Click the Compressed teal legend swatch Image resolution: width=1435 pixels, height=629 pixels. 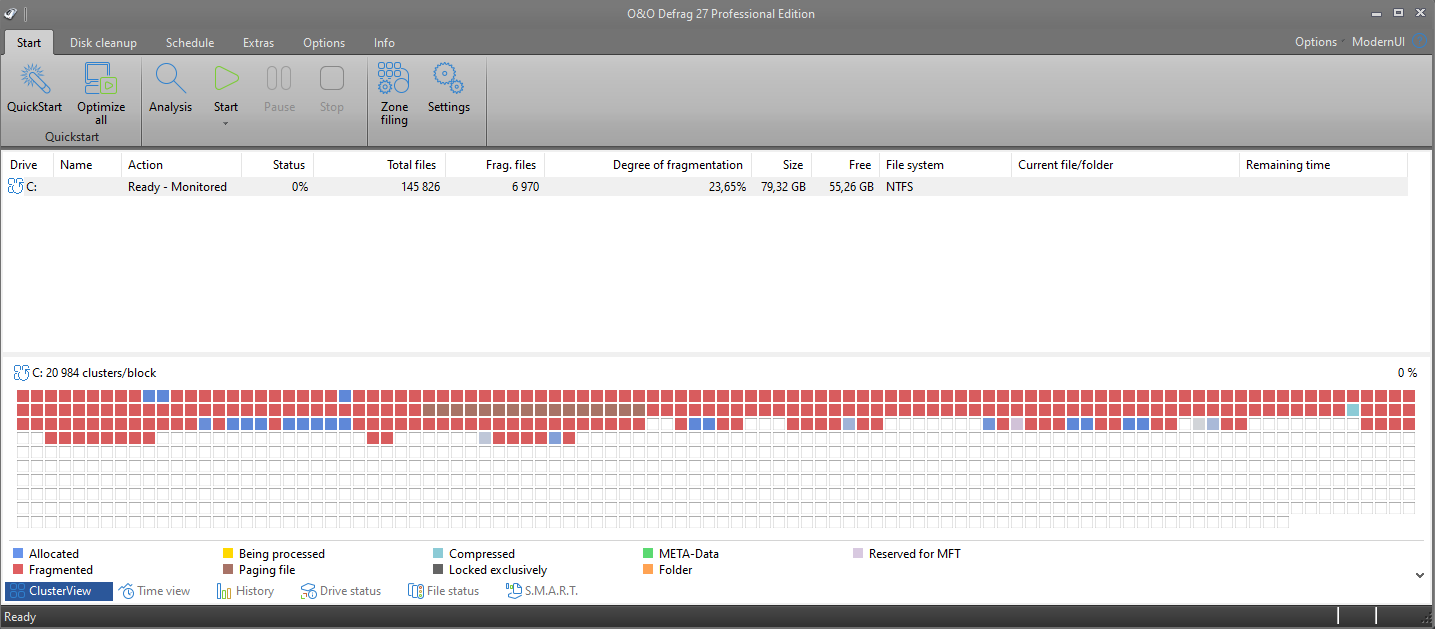point(438,553)
